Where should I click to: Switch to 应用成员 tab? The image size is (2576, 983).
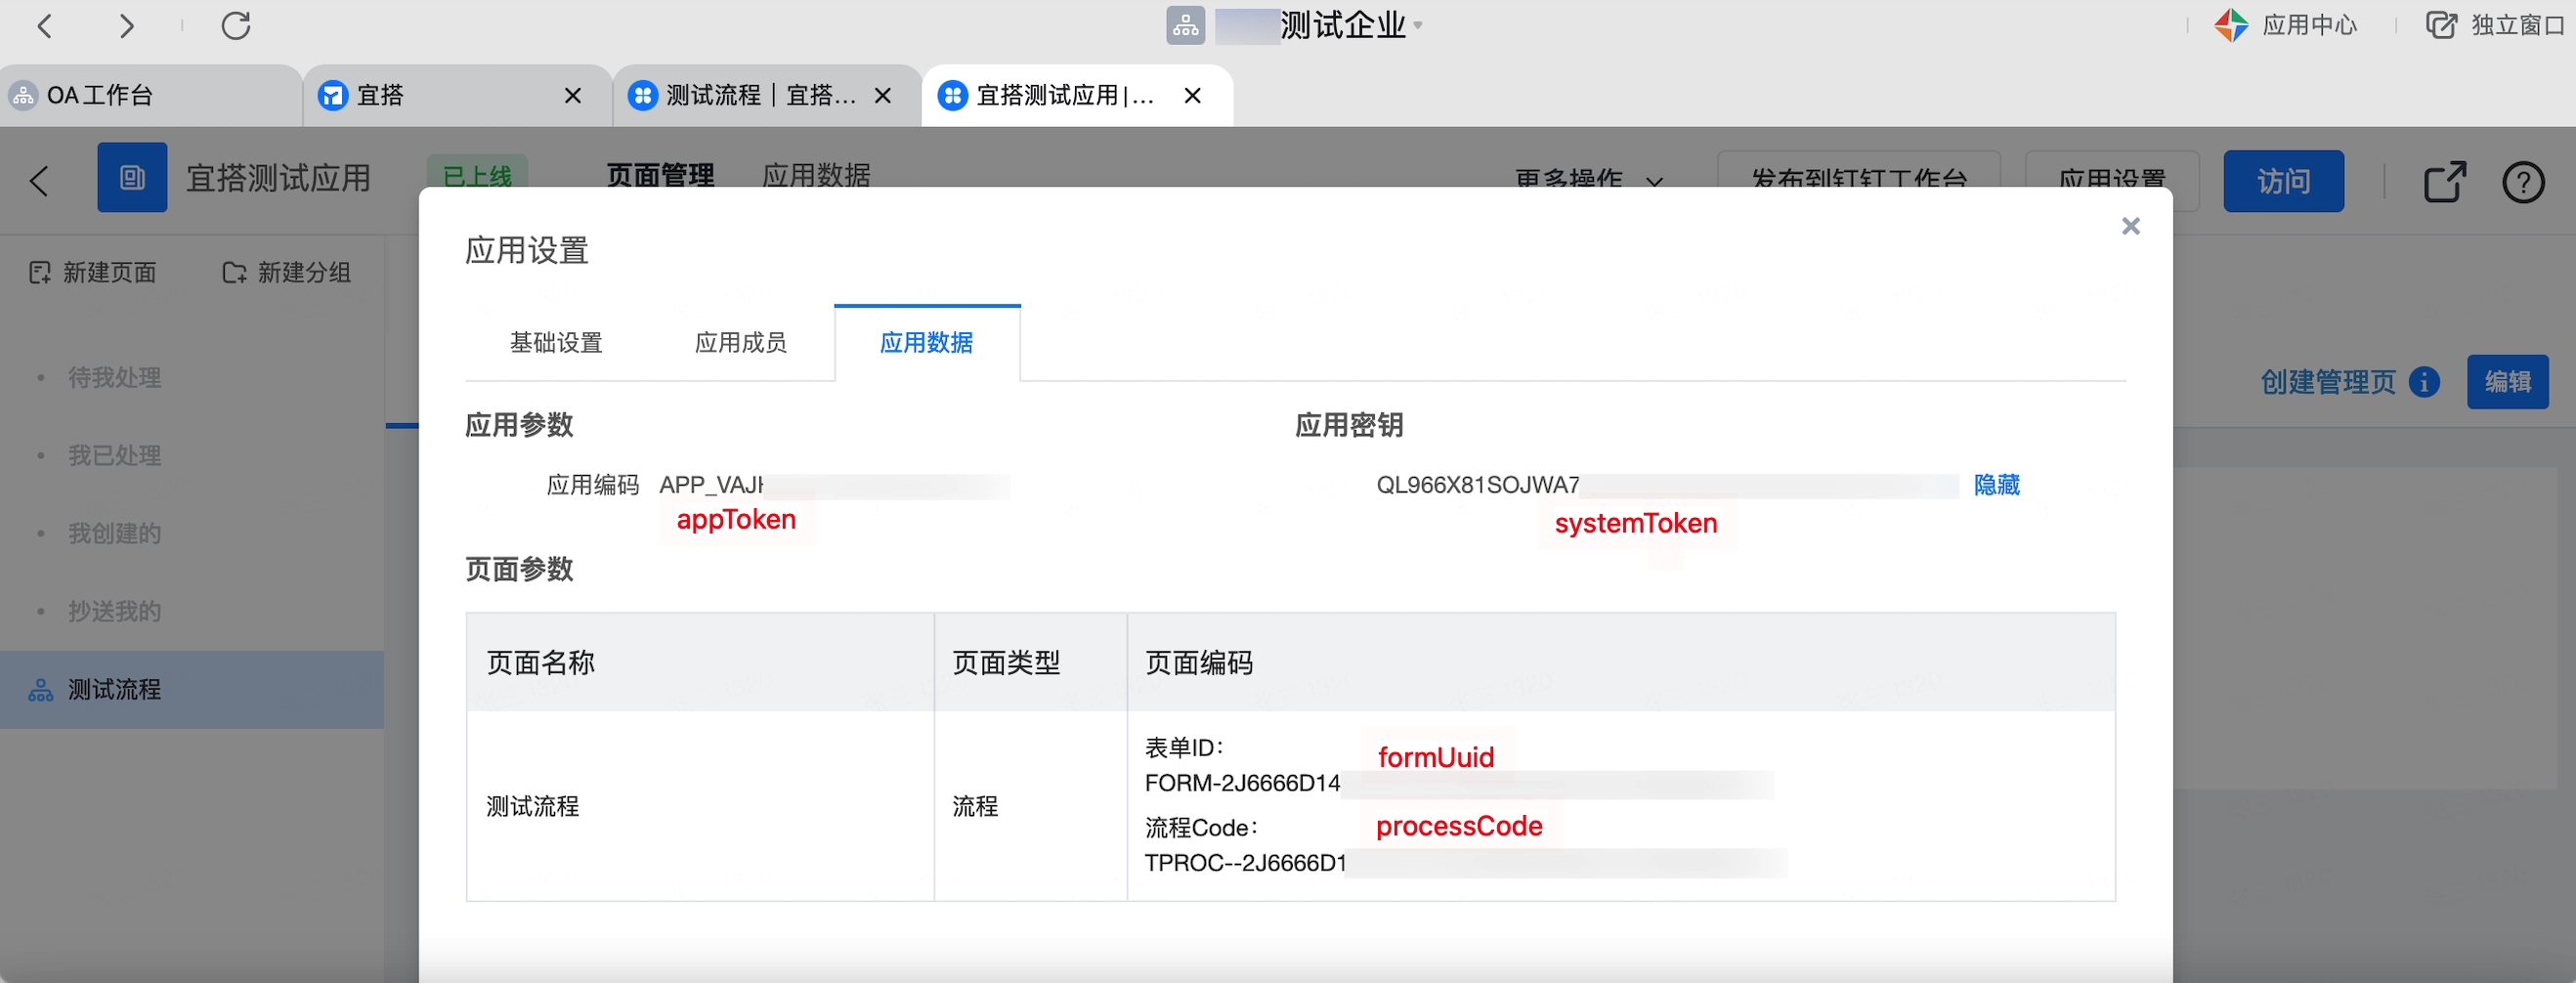coord(740,342)
